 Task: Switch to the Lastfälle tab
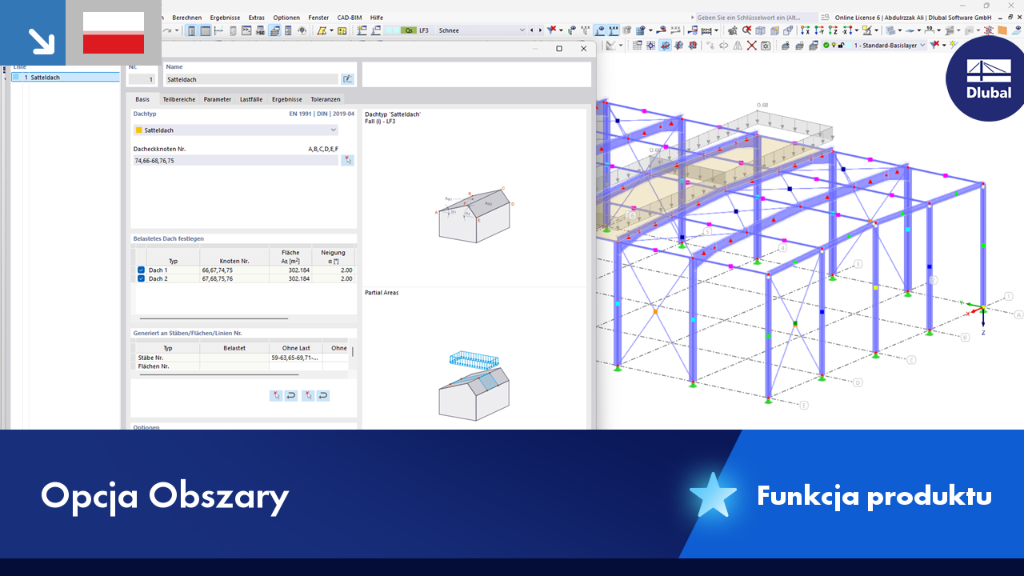point(251,99)
